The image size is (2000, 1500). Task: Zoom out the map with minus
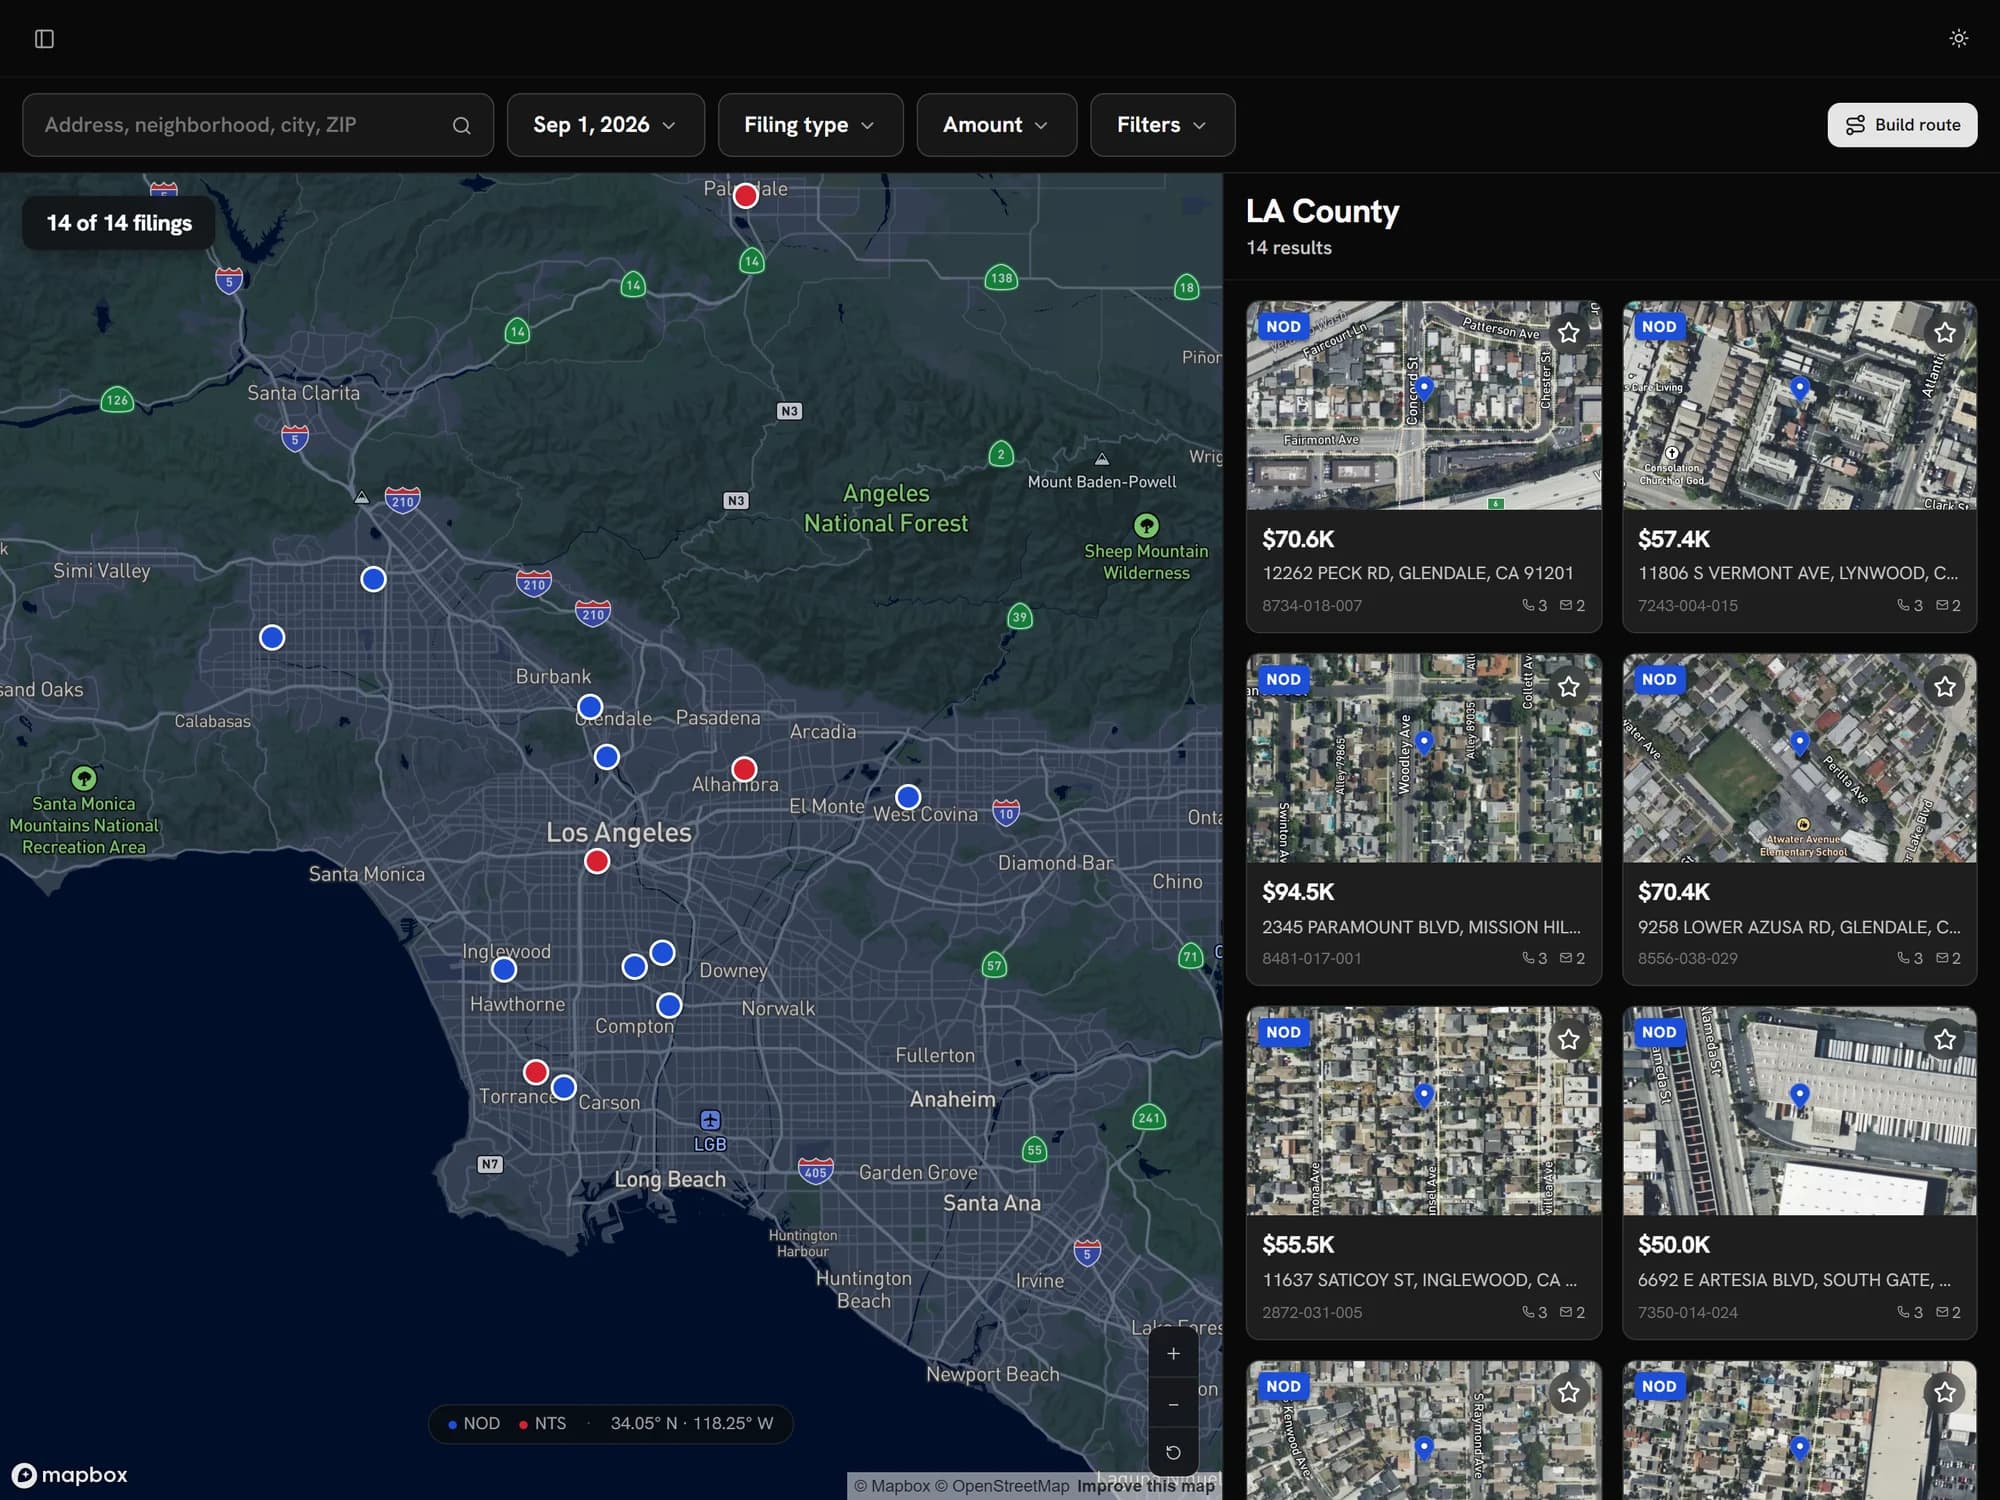pyautogui.click(x=1173, y=1404)
